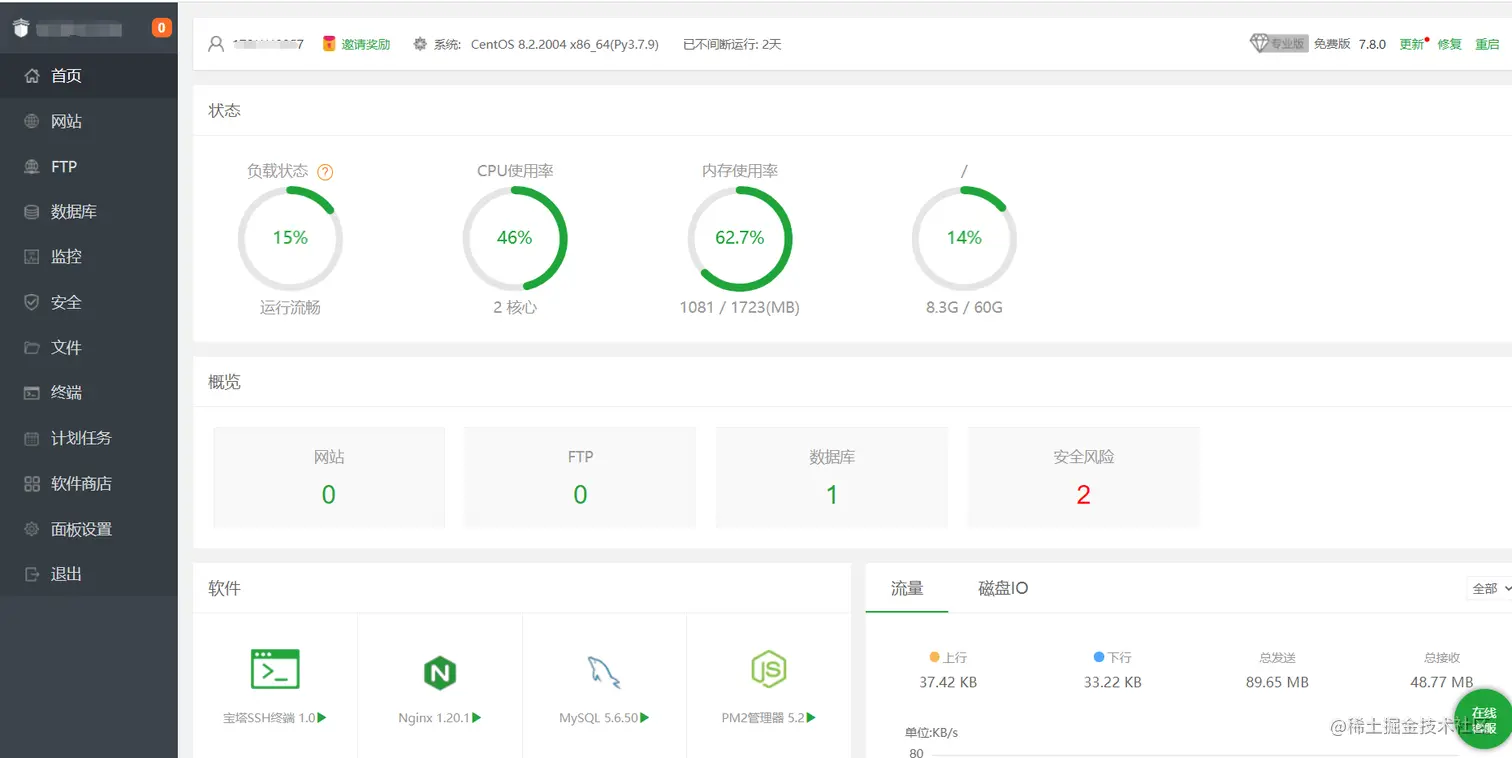Click the 1081 / 1723(MB) memory text
This screenshot has width=1512, height=758.
[x=740, y=308]
